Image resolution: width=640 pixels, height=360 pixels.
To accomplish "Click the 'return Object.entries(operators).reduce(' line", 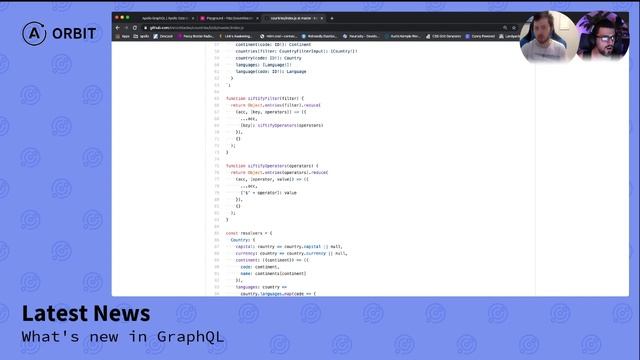I will click(x=279, y=173).
